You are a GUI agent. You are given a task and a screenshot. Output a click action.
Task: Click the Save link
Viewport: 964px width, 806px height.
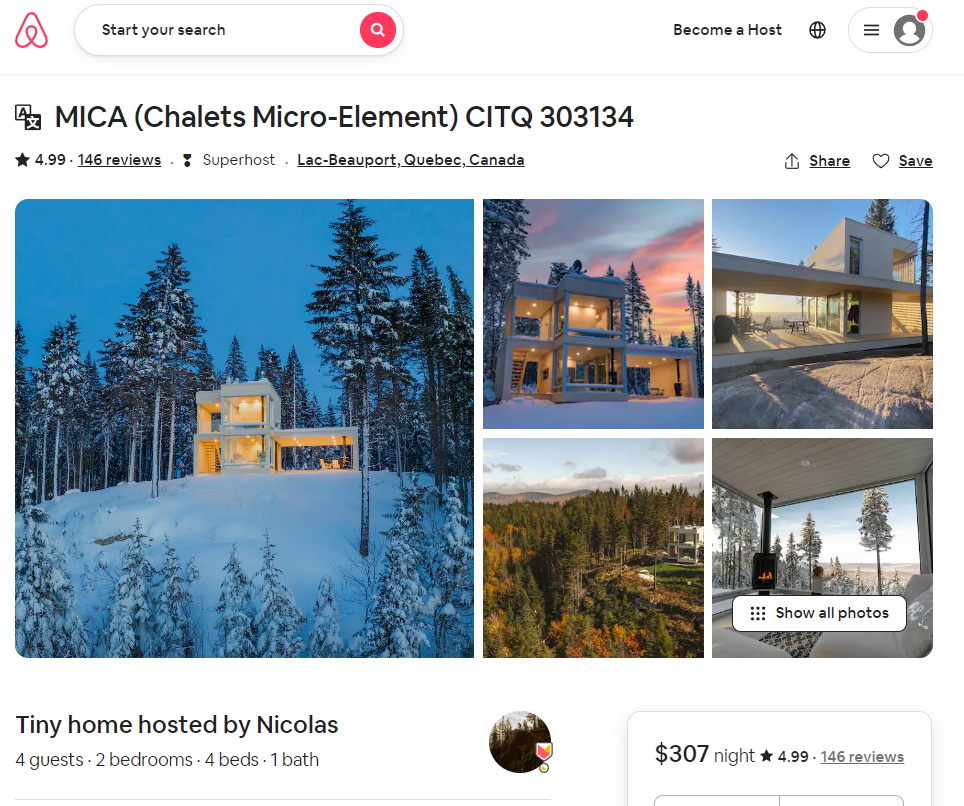coord(915,161)
